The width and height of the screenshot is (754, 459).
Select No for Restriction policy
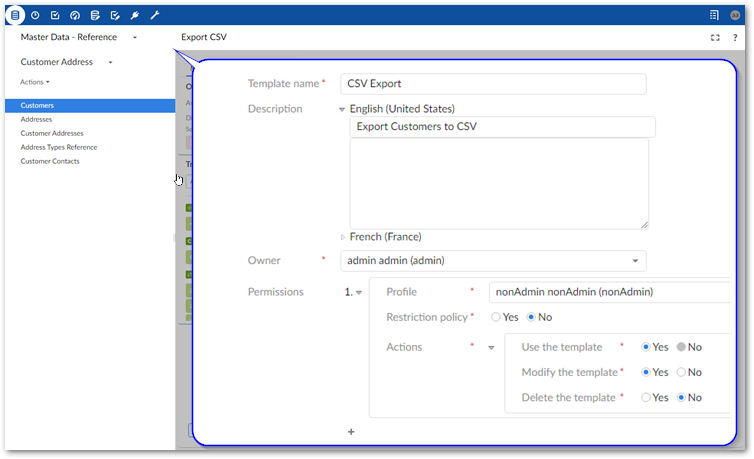pos(531,317)
